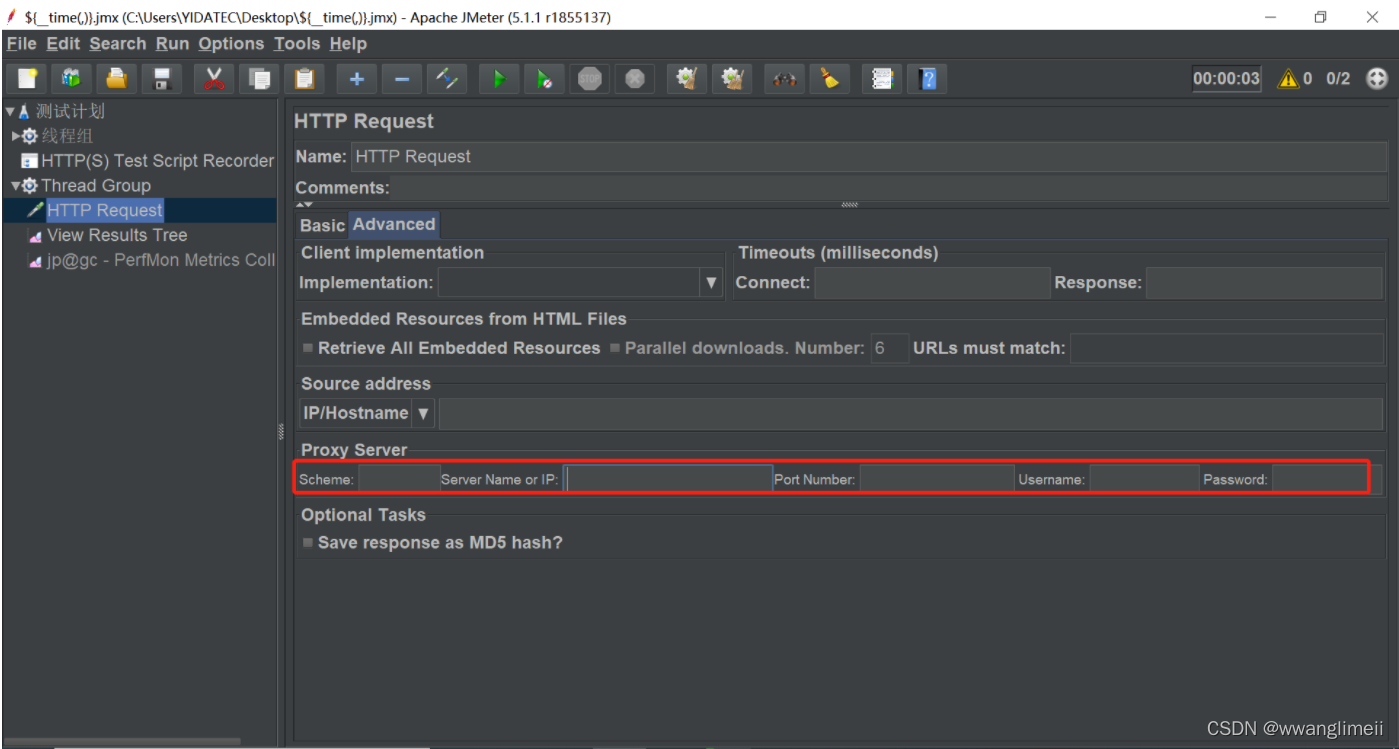
Task: Click the test plan flask icon in the tree
Action: click(x=24, y=111)
